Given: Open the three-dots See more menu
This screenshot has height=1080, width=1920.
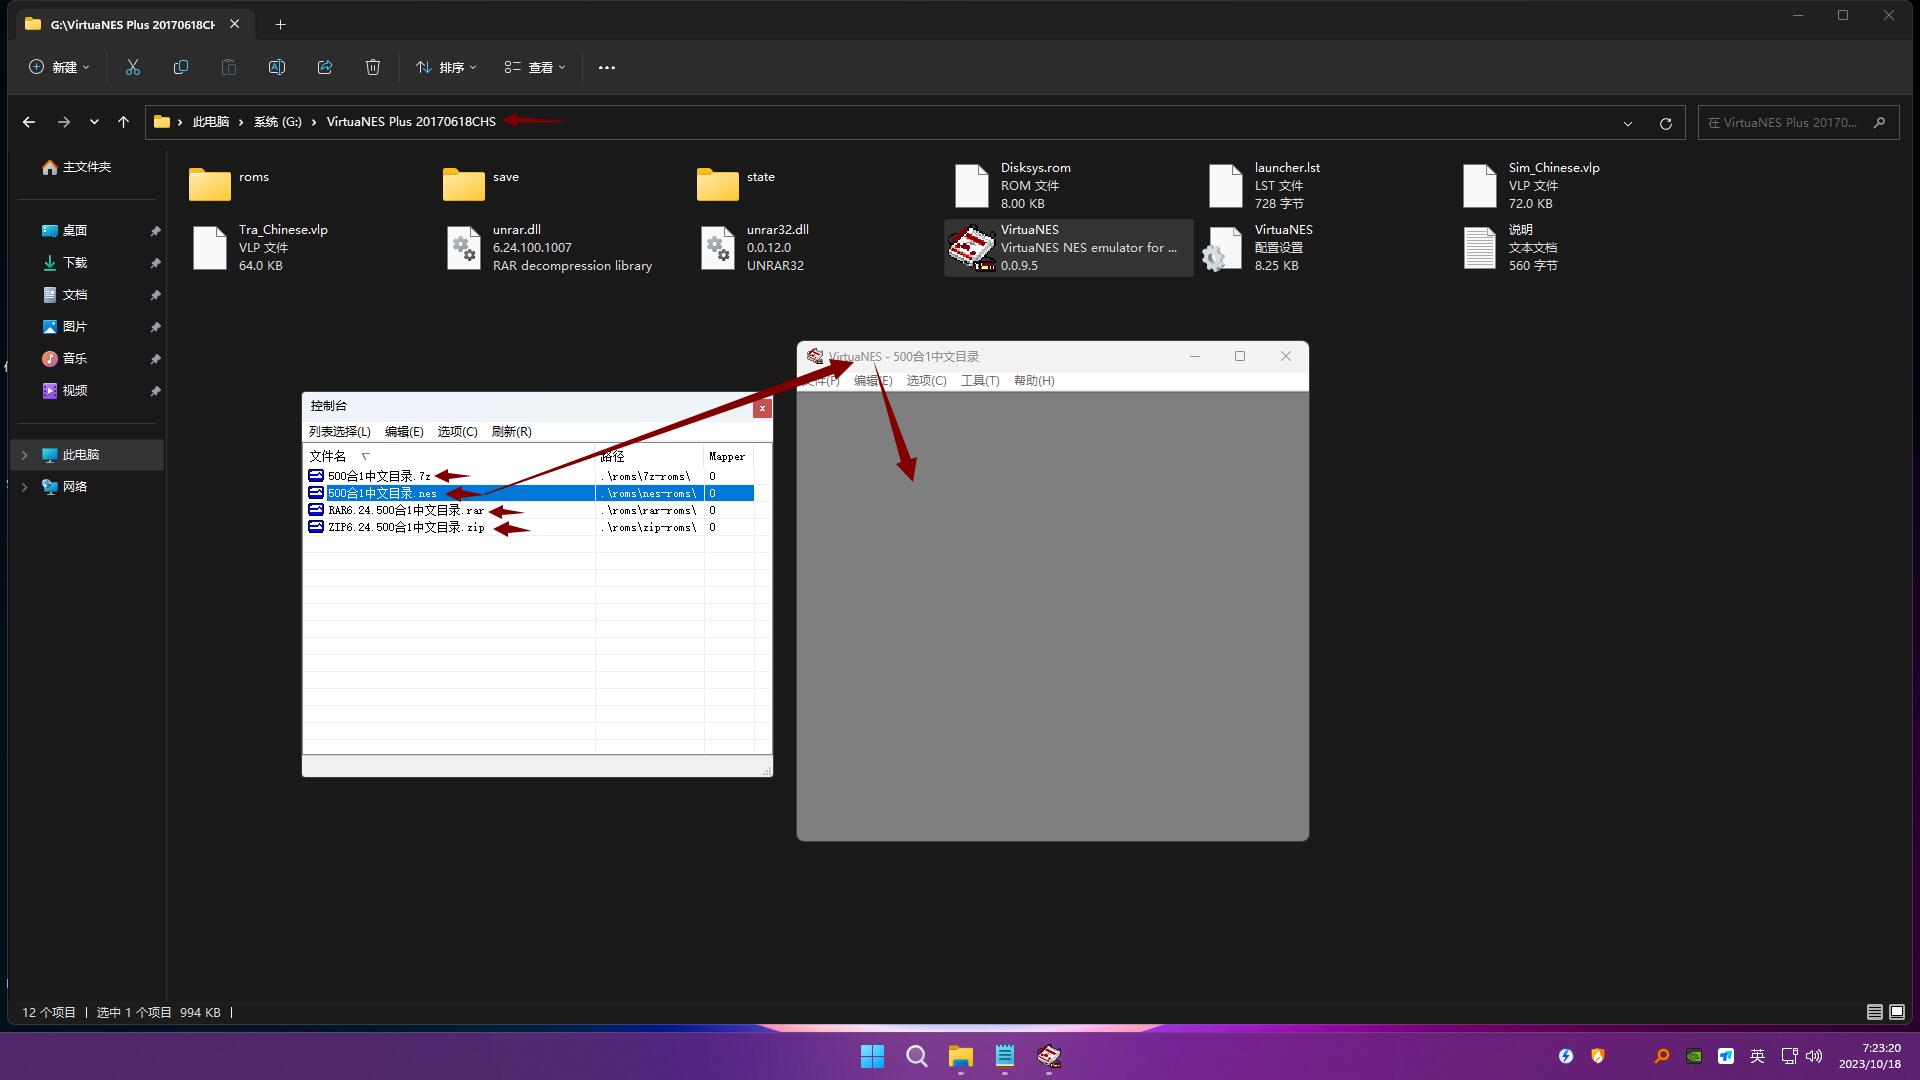Looking at the screenshot, I should [607, 67].
